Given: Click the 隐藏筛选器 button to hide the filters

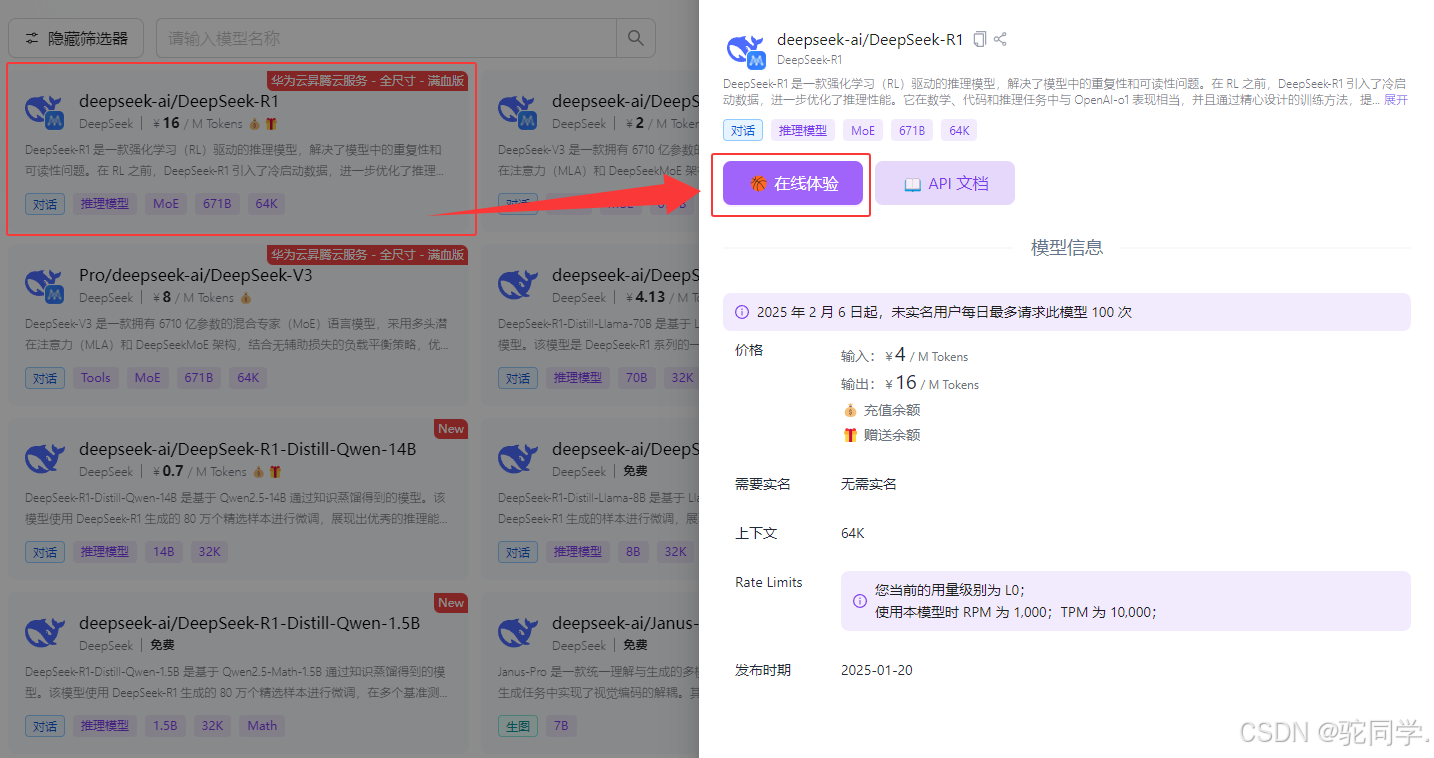Looking at the screenshot, I should 76,38.
